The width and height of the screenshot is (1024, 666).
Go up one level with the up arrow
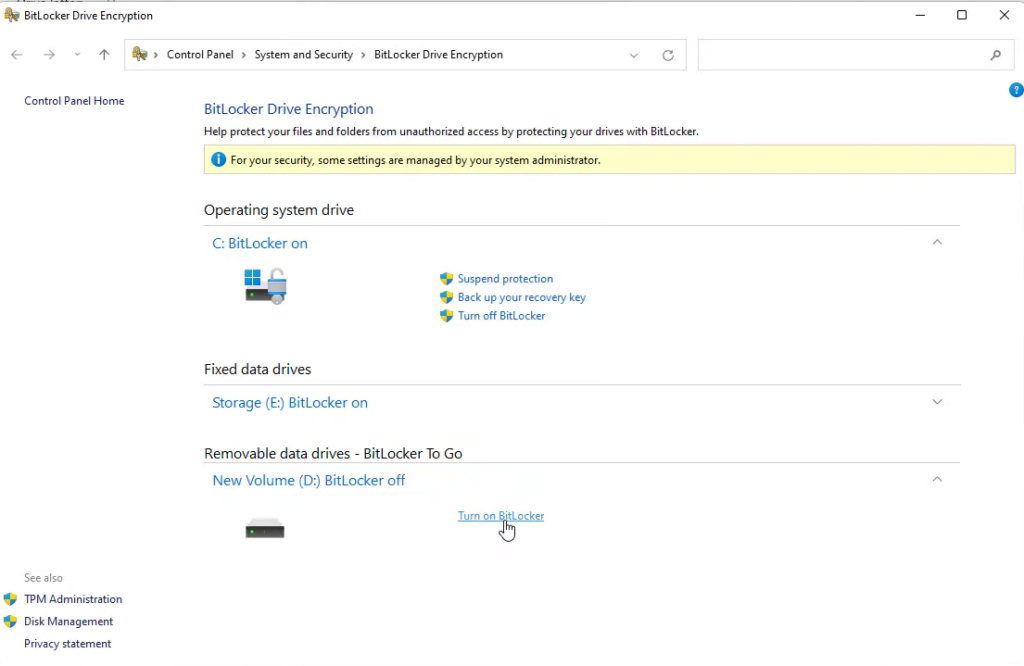click(103, 54)
